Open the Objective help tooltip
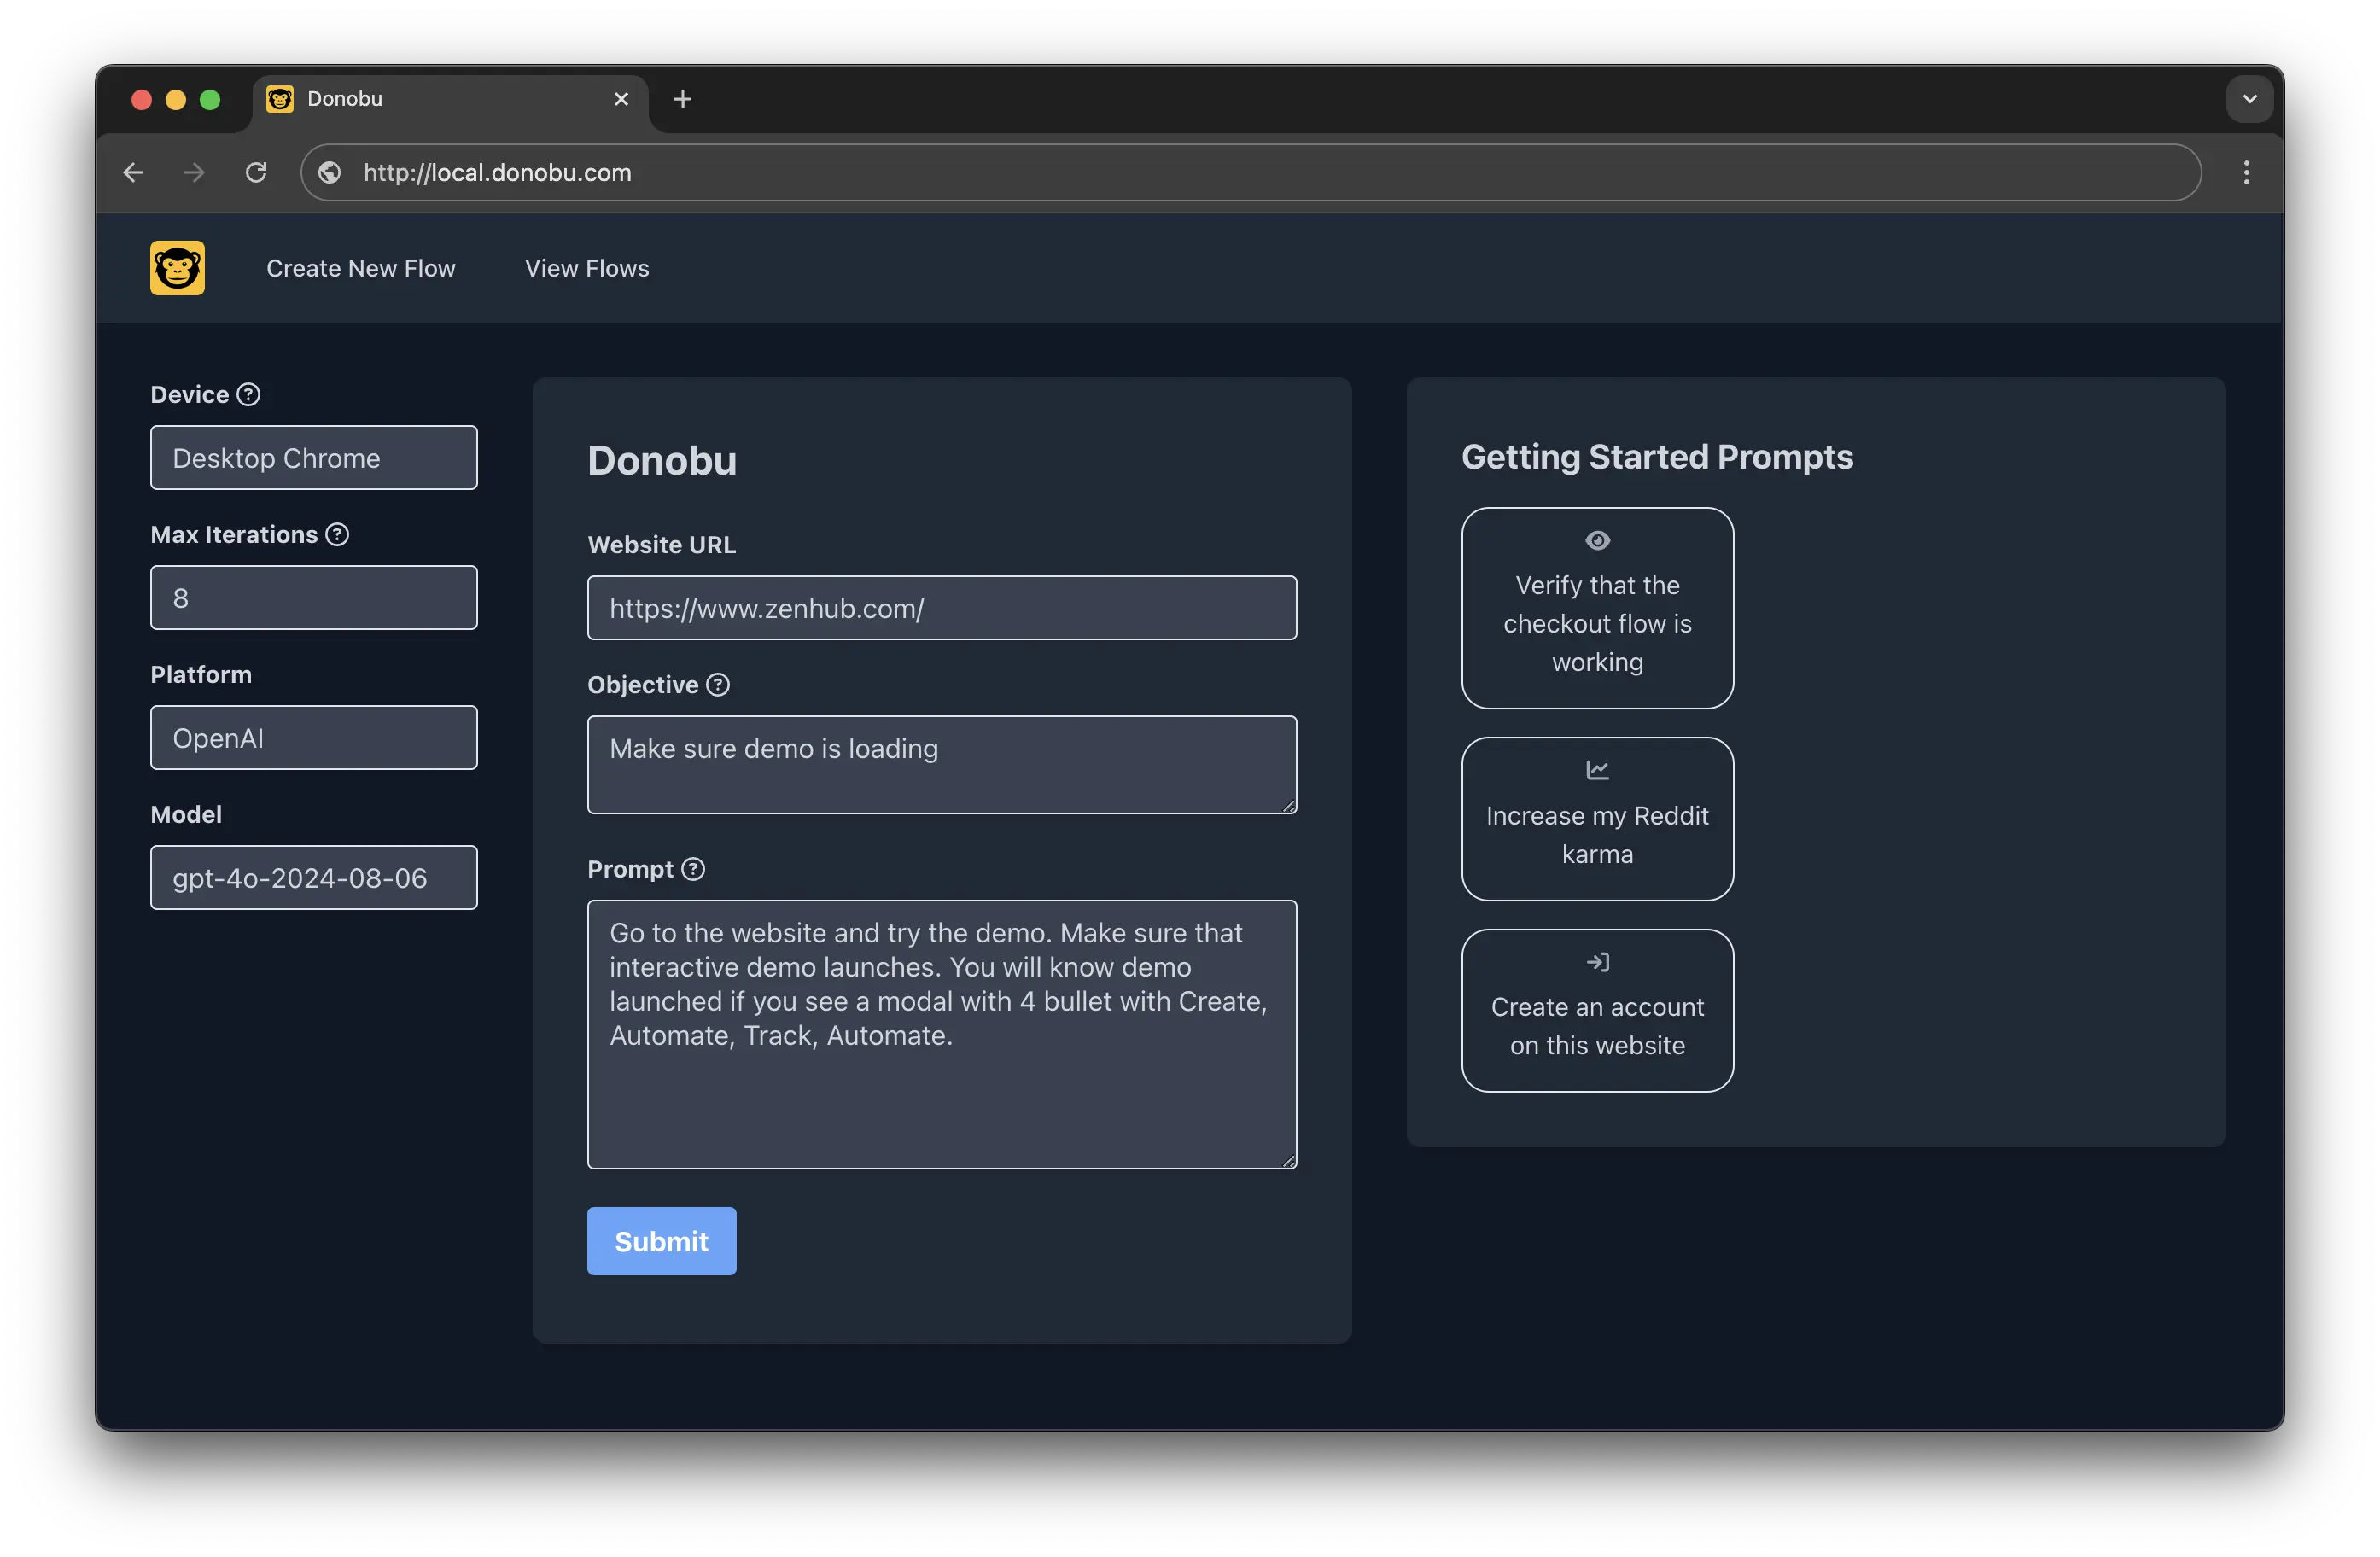This screenshot has height=1557, width=2380. click(717, 685)
